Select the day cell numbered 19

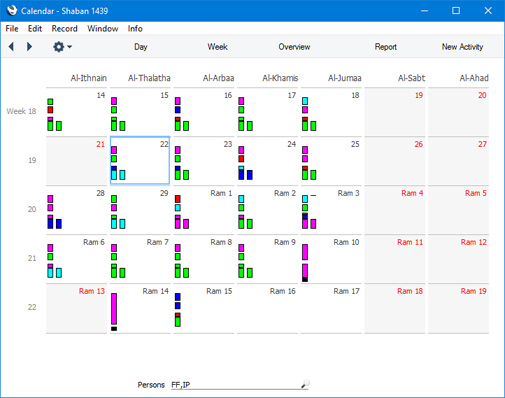click(395, 111)
